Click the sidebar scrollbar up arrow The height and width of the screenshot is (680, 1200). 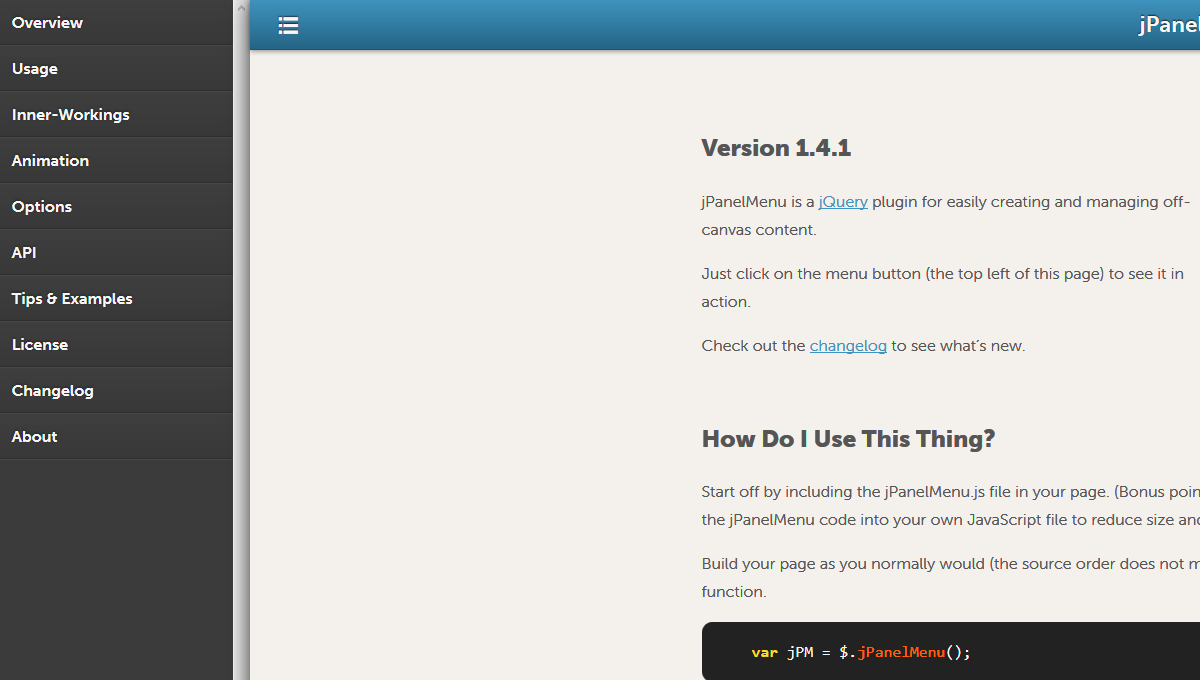click(241, 8)
